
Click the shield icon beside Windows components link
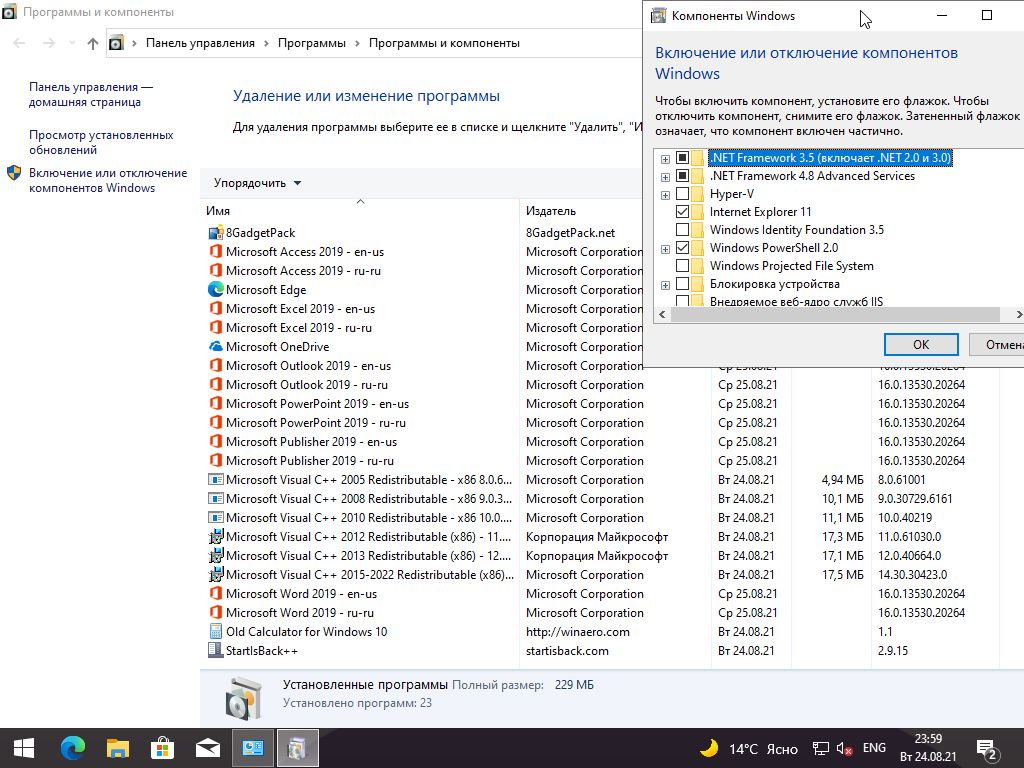coord(14,173)
